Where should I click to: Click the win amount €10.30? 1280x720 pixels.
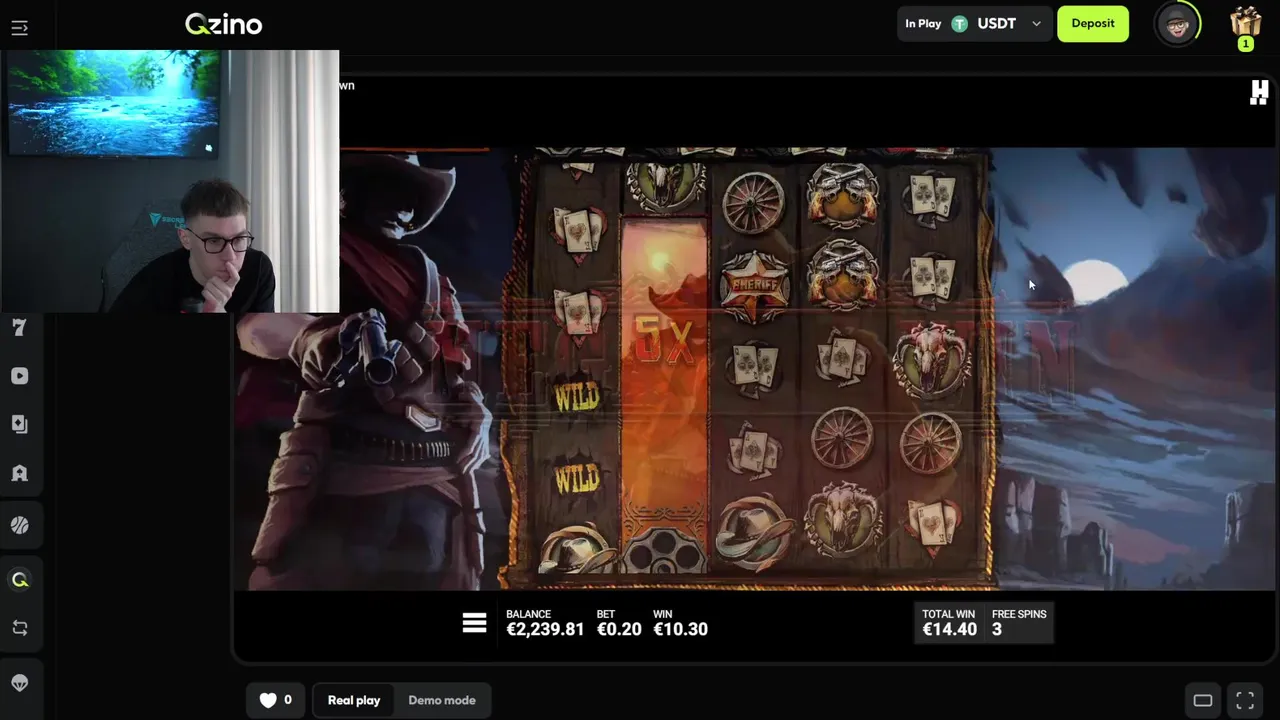[681, 629]
